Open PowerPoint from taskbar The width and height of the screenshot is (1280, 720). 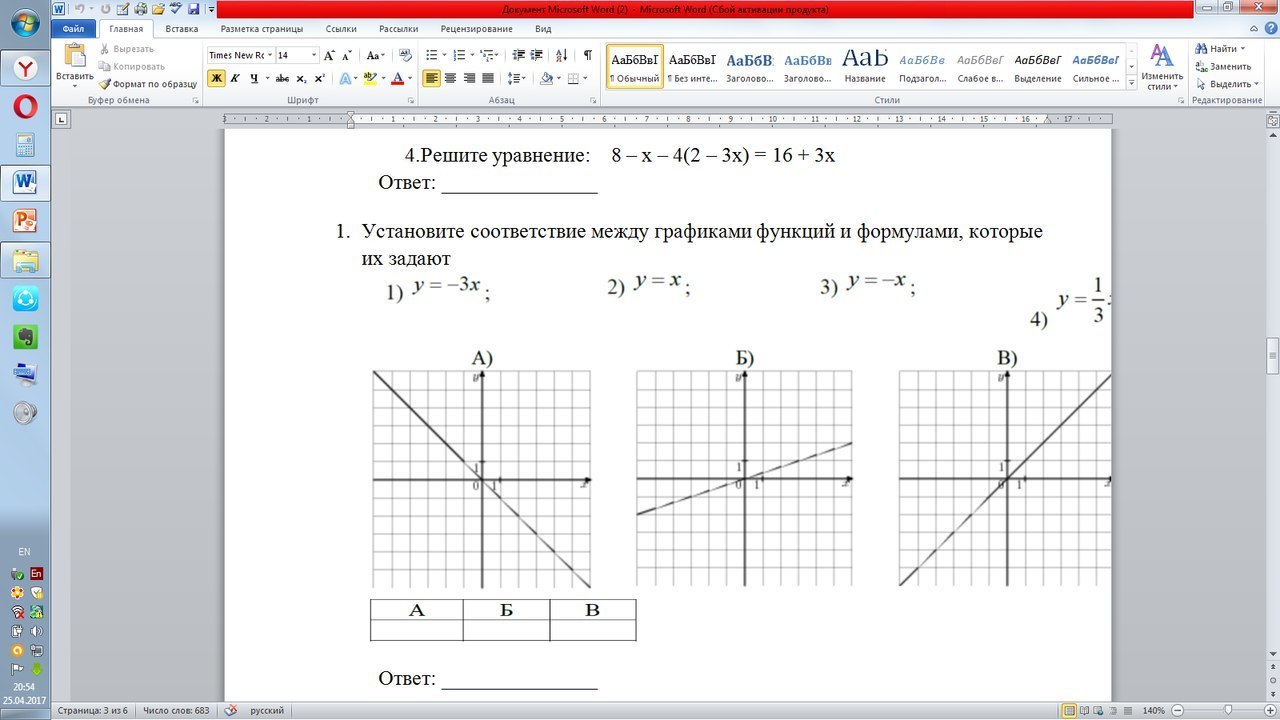tap(25, 220)
